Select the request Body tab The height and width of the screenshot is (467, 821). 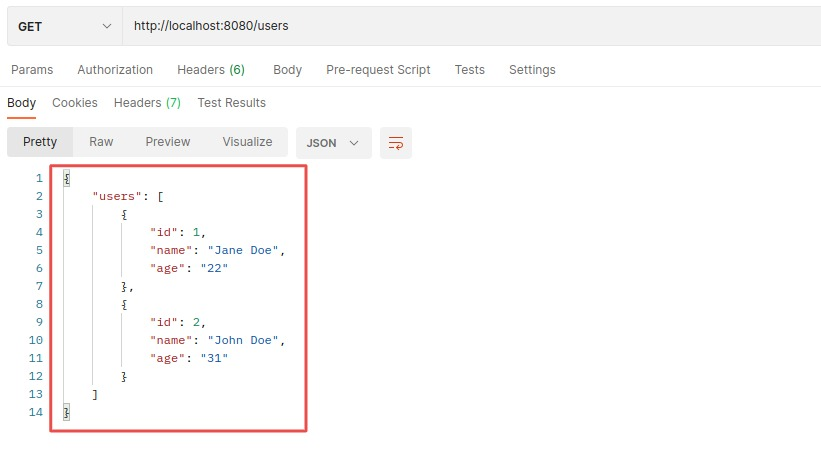[x=287, y=70]
